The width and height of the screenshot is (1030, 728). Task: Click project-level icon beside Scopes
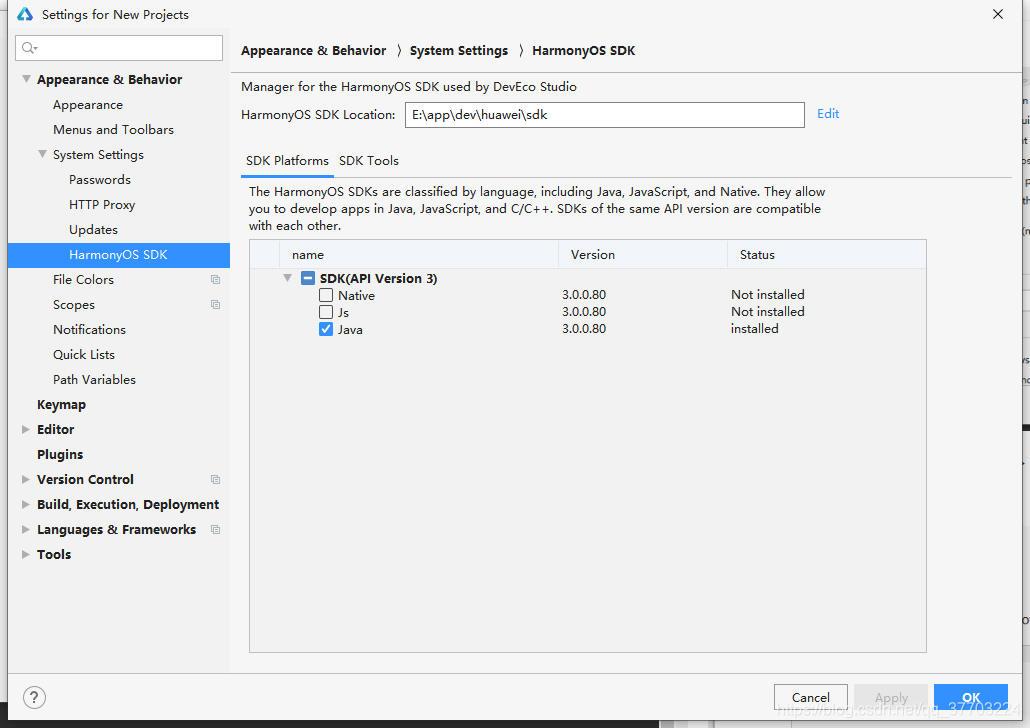(x=215, y=305)
